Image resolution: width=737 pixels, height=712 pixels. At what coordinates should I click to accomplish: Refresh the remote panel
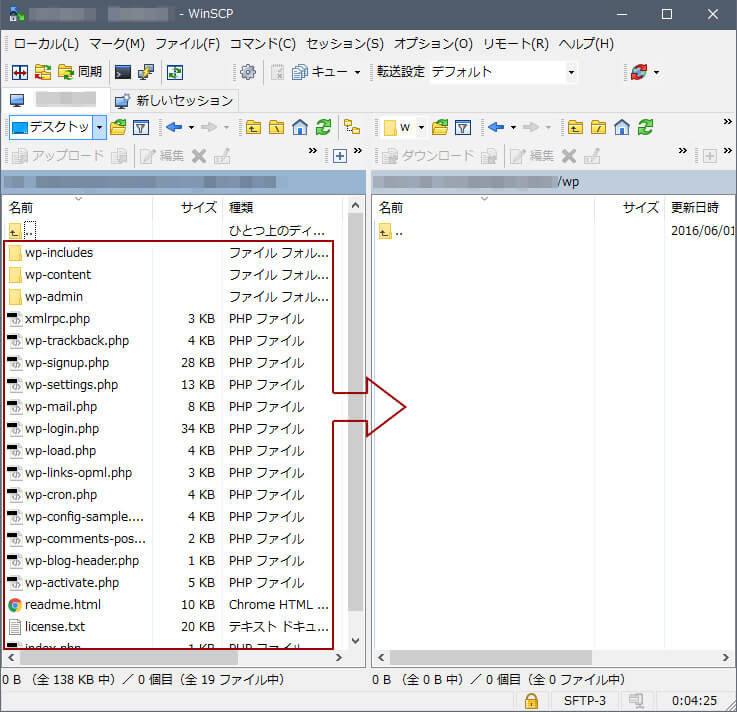[x=645, y=127]
